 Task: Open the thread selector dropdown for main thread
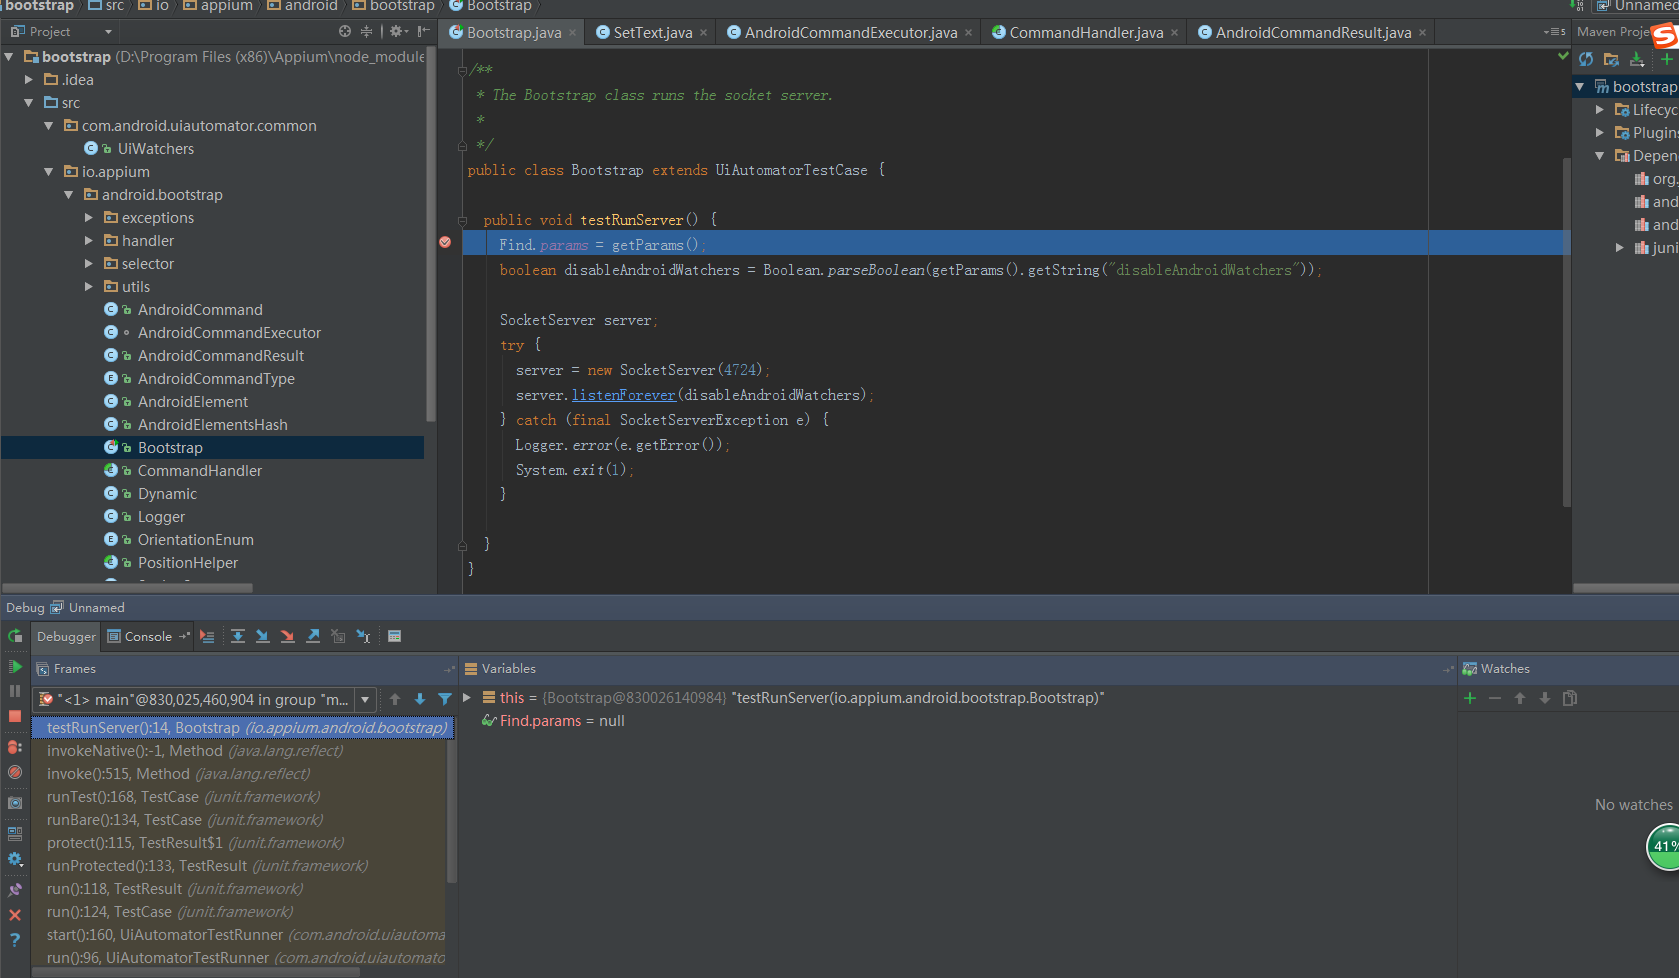tap(366, 700)
